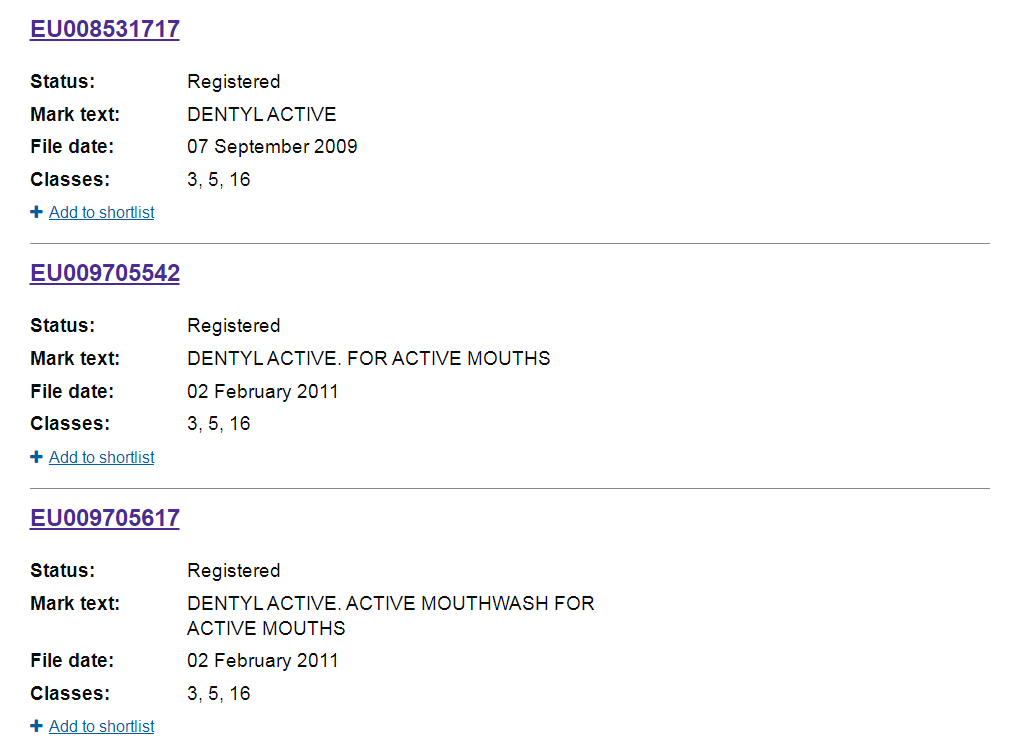Open trademark EU009705617 details
Screen dimensions: 1022x751
pos(105,518)
